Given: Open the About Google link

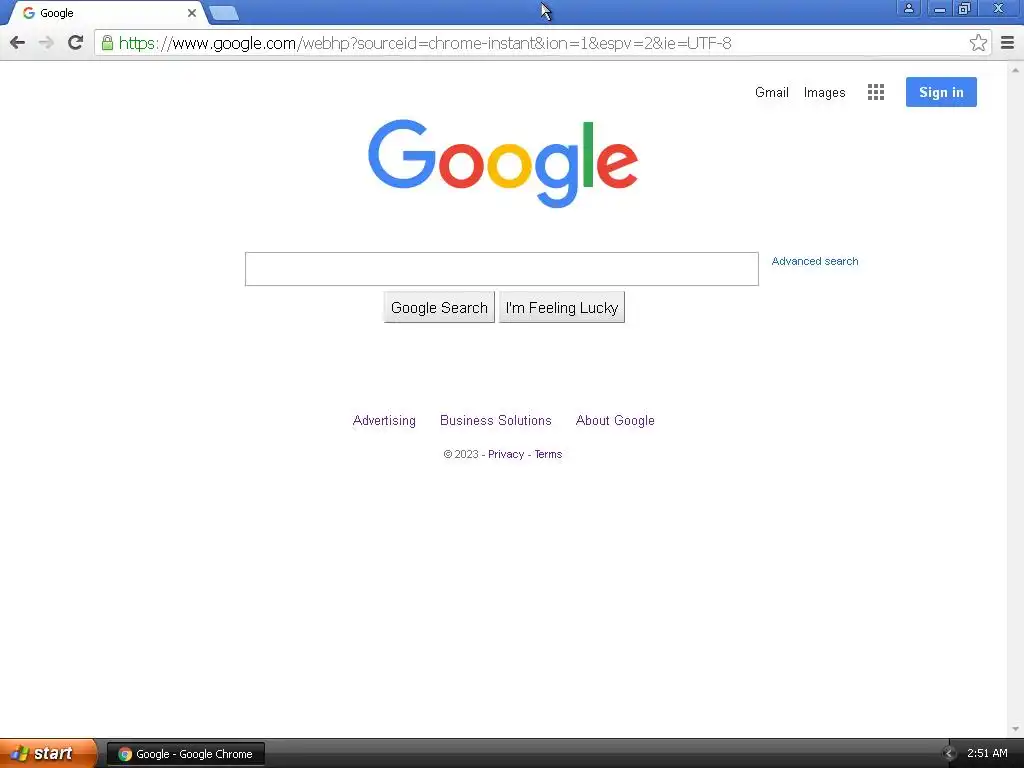Looking at the screenshot, I should [x=615, y=421].
